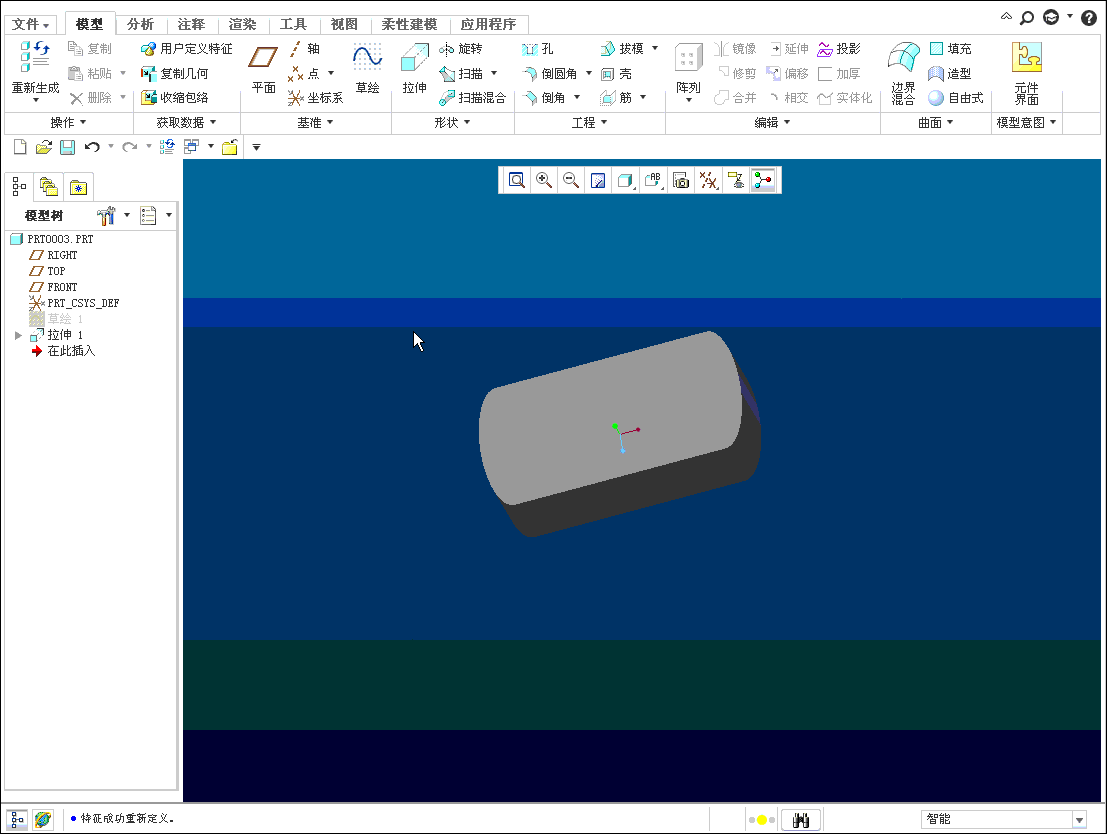Select 收缩包络 shrinkwrap
This screenshot has height=834, width=1107.
(x=174, y=97)
